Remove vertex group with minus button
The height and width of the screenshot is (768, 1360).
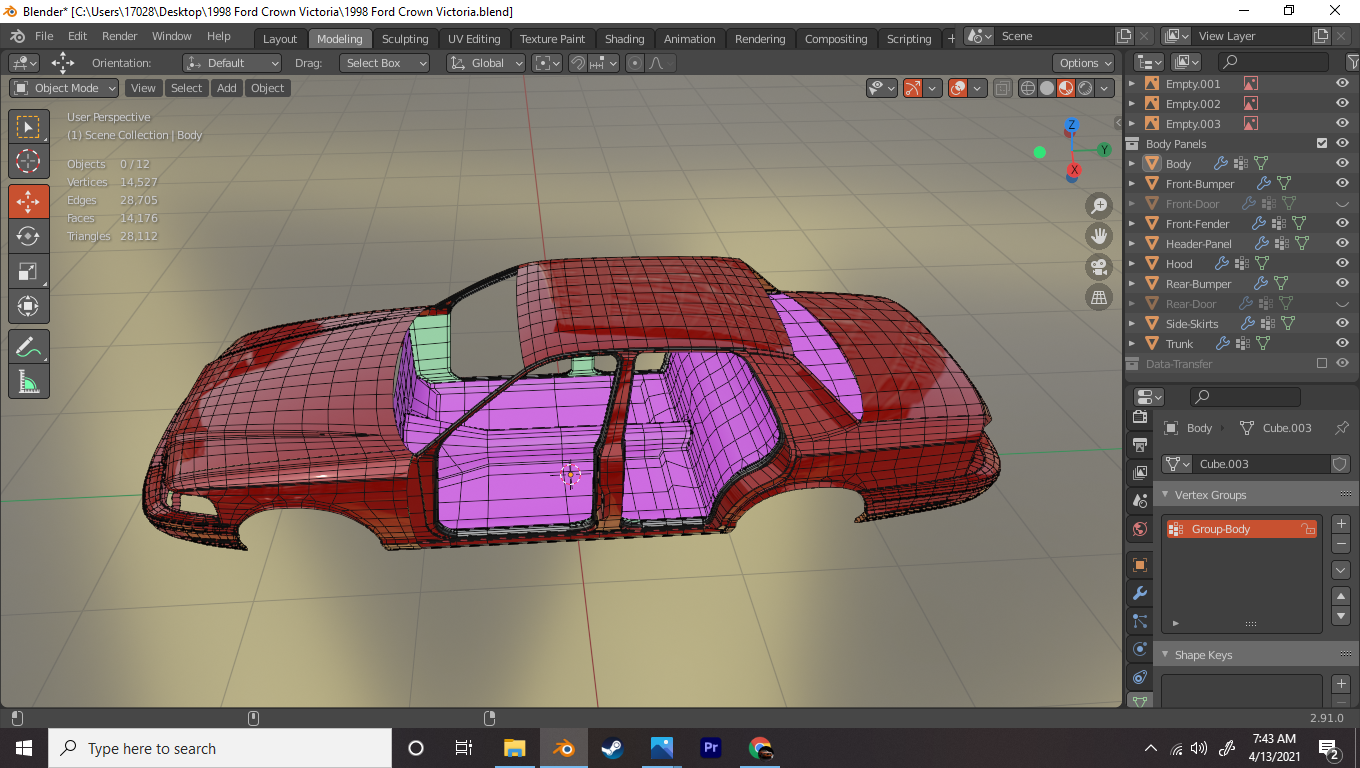1341,544
